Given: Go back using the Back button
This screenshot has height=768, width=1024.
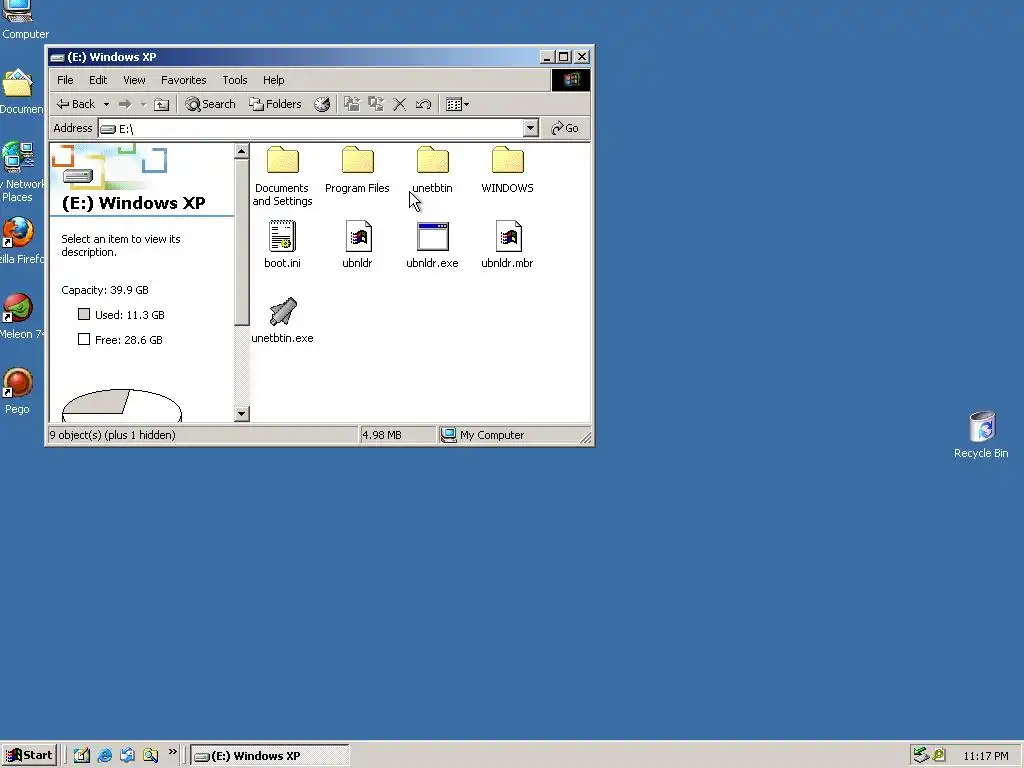Looking at the screenshot, I should pyautogui.click(x=76, y=104).
